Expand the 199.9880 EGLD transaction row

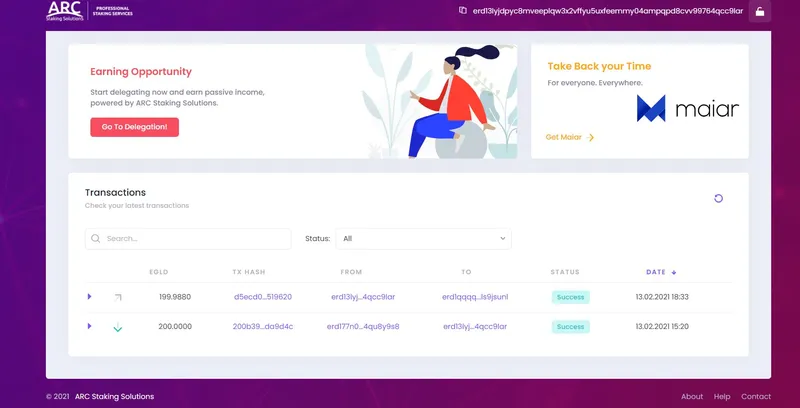pos(90,297)
